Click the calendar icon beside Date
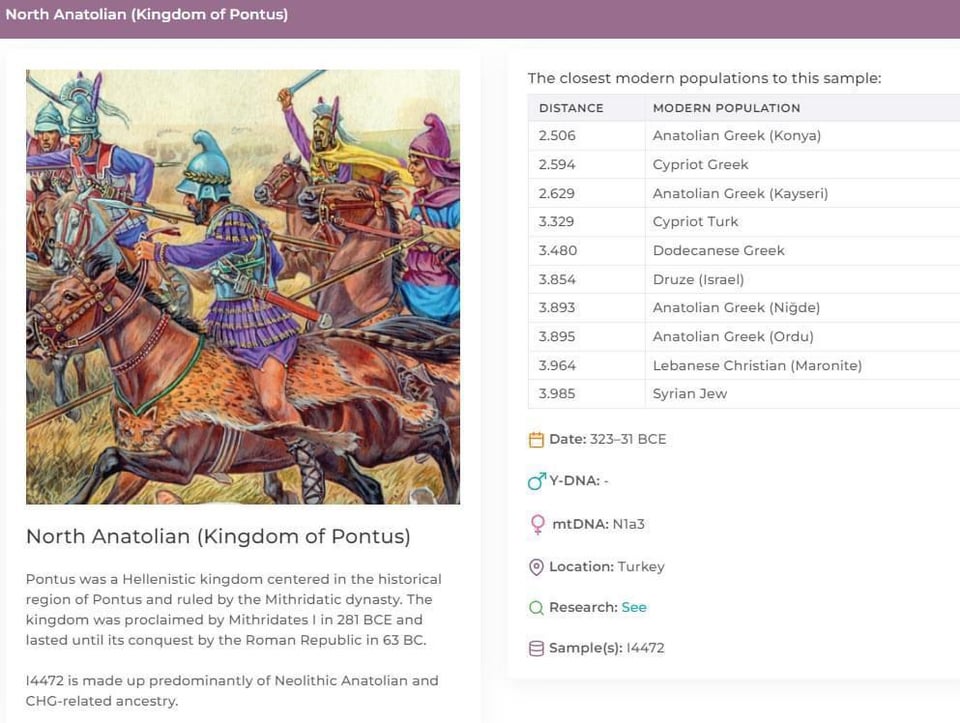Viewport: 960px width, 723px height. [536, 439]
